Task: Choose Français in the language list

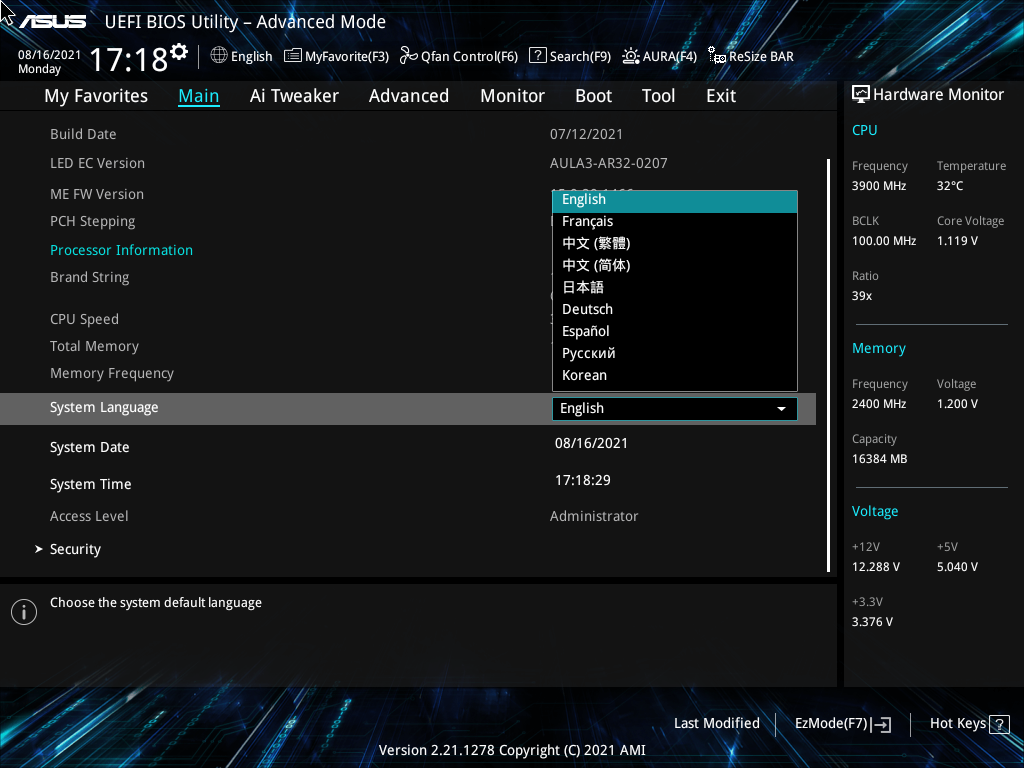Action: click(x=675, y=221)
